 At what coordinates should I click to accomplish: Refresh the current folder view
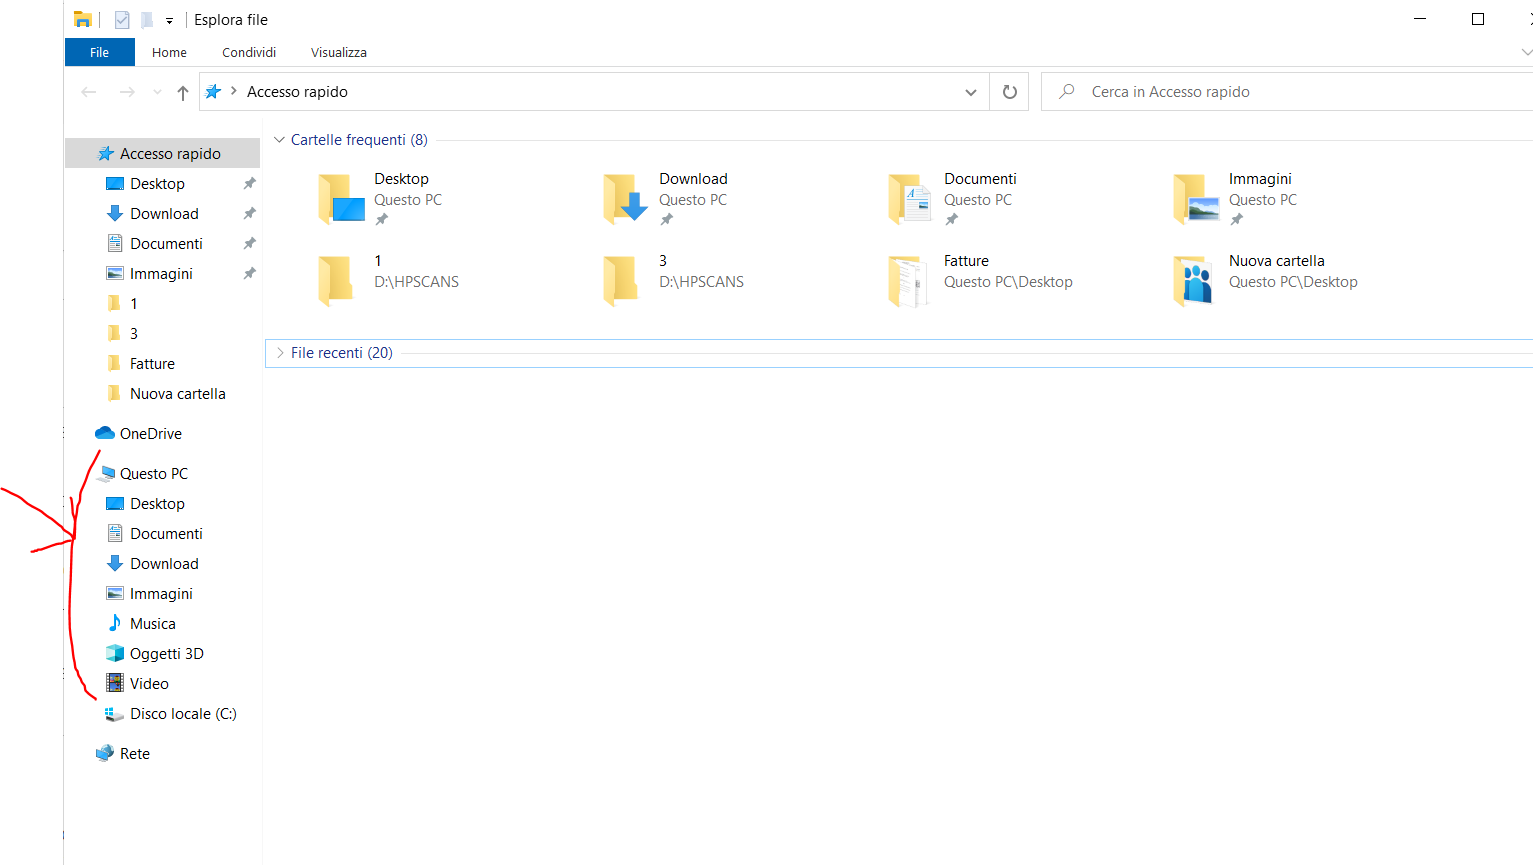pos(1009,91)
